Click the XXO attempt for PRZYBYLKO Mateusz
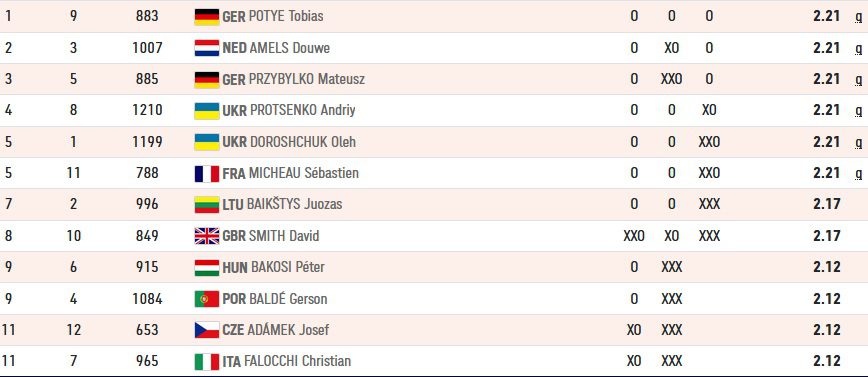This screenshot has width=868, height=377. 671,79
